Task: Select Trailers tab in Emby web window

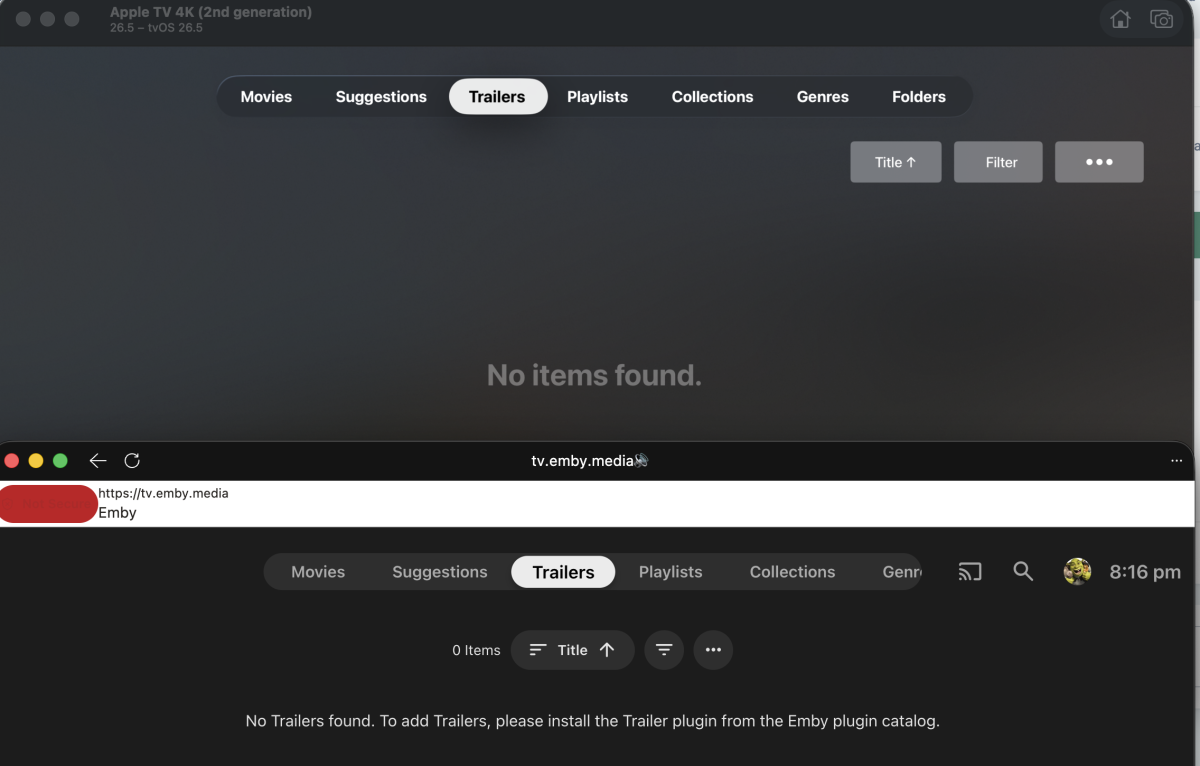Action: tap(563, 572)
